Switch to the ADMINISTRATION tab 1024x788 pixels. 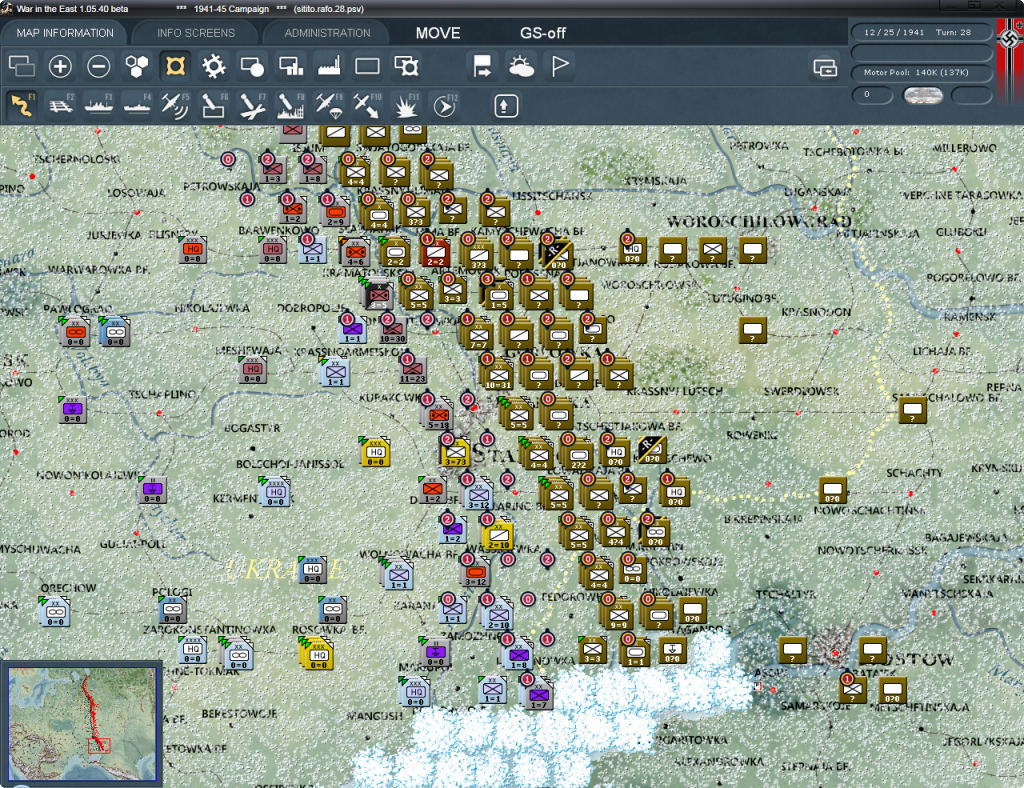point(327,33)
